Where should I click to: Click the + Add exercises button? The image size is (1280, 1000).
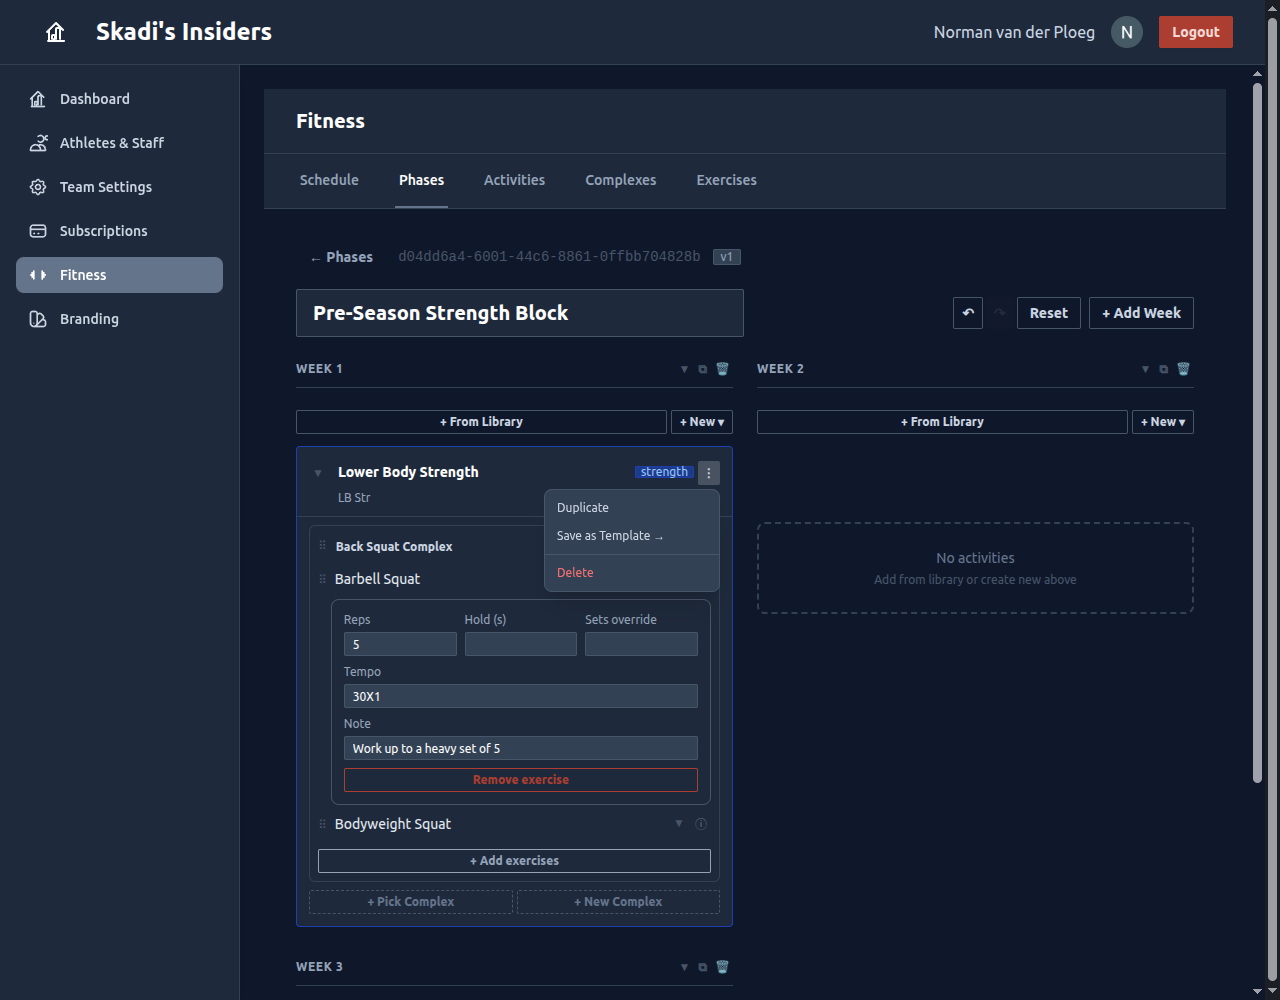(x=514, y=861)
